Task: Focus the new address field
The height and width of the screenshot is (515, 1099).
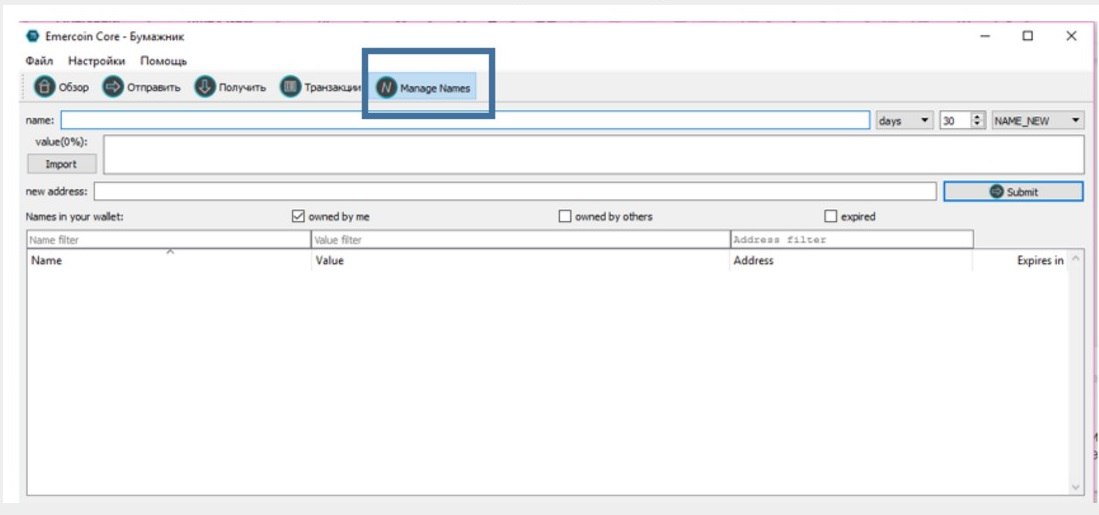Action: (x=515, y=191)
